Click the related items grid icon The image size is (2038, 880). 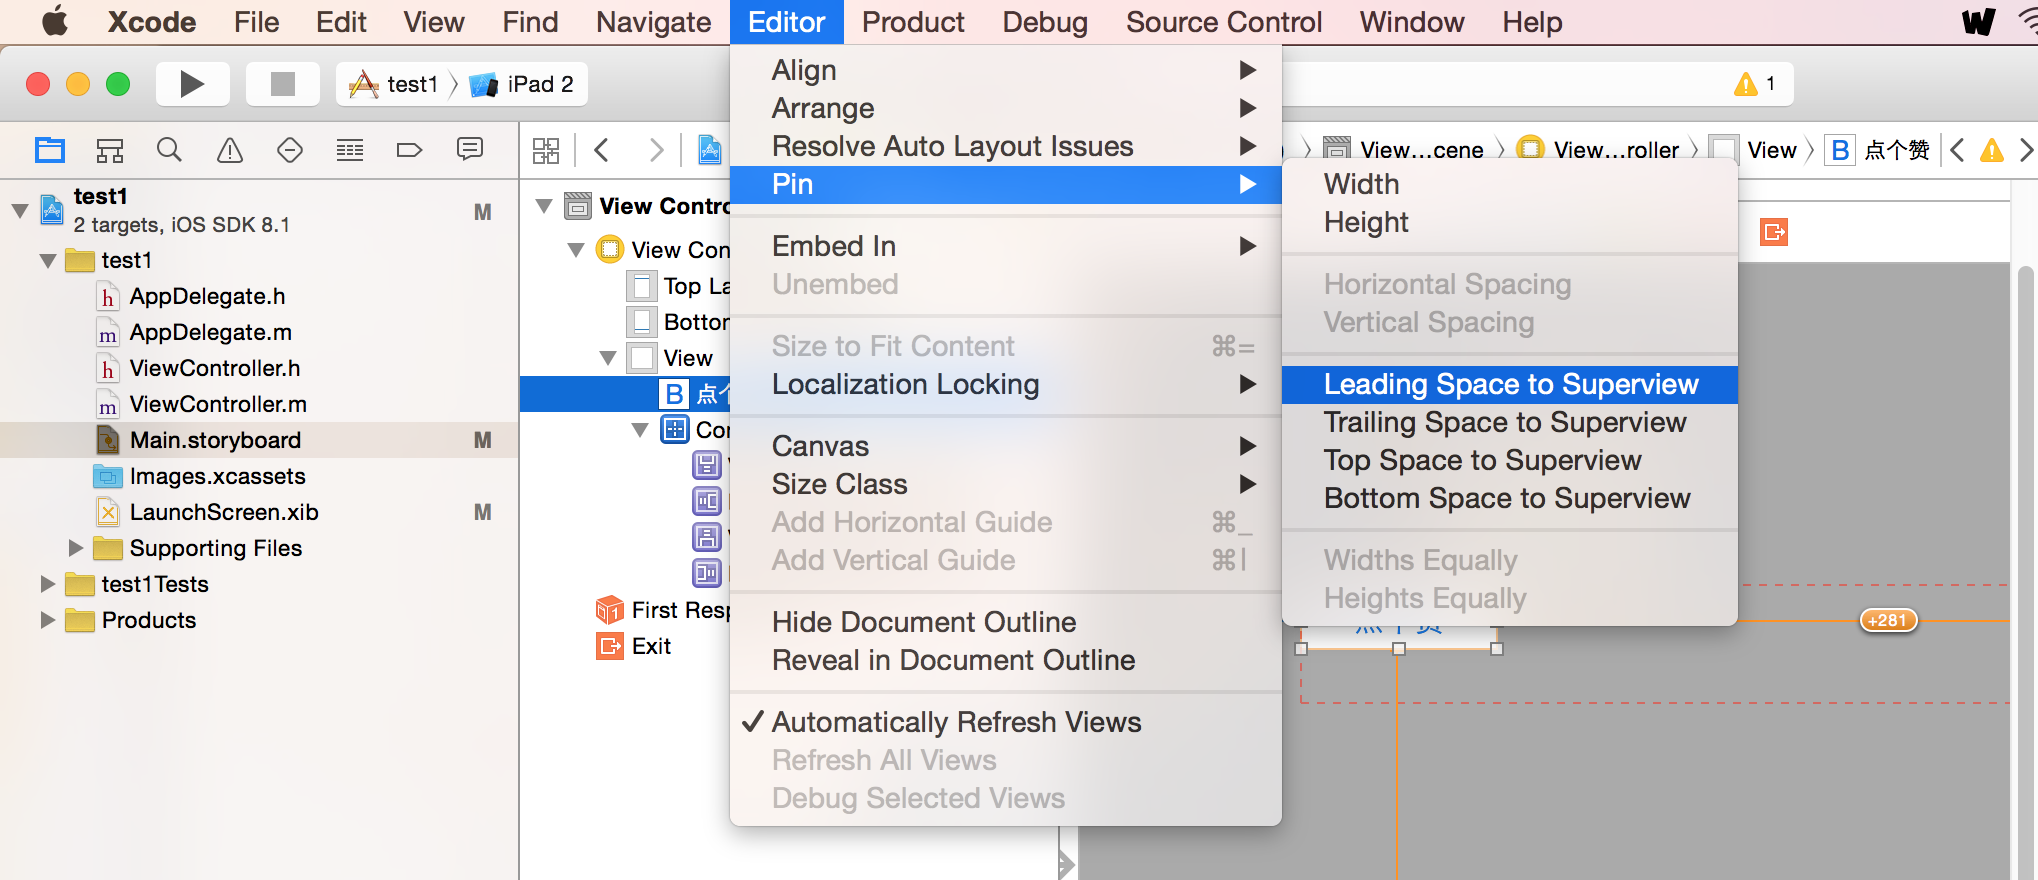(546, 151)
